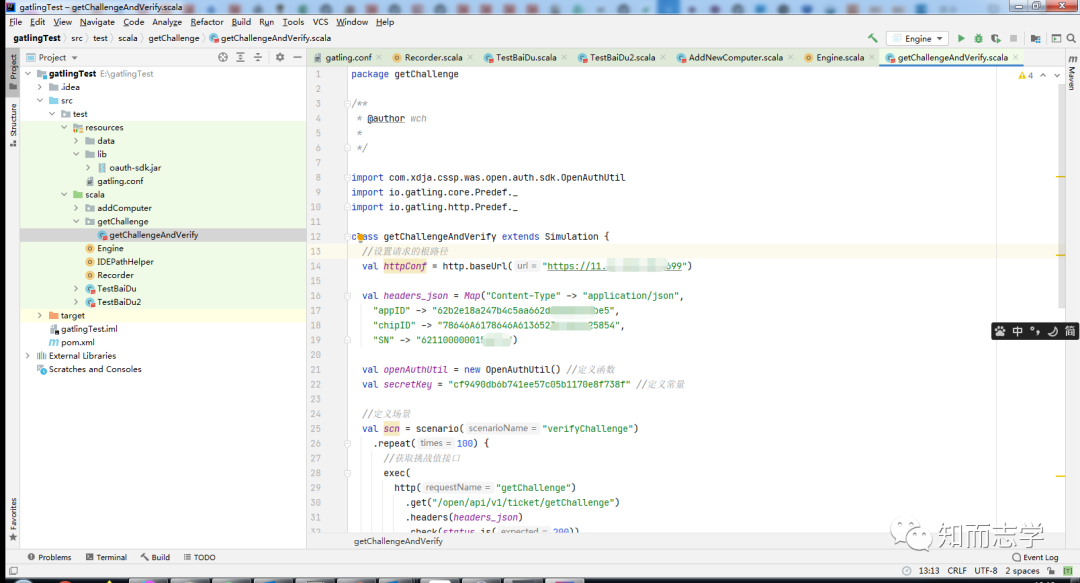The height and width of the screenshot is (583, 1080).
Task: Close the gatling.conf tab
Action: 378,57
